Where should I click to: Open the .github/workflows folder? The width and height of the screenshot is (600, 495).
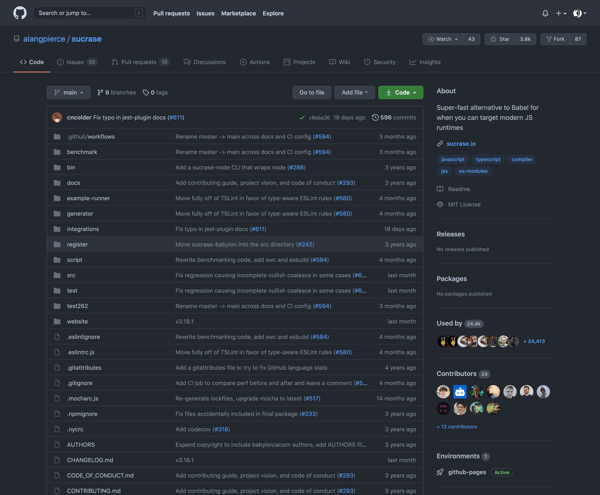point(91,137)
